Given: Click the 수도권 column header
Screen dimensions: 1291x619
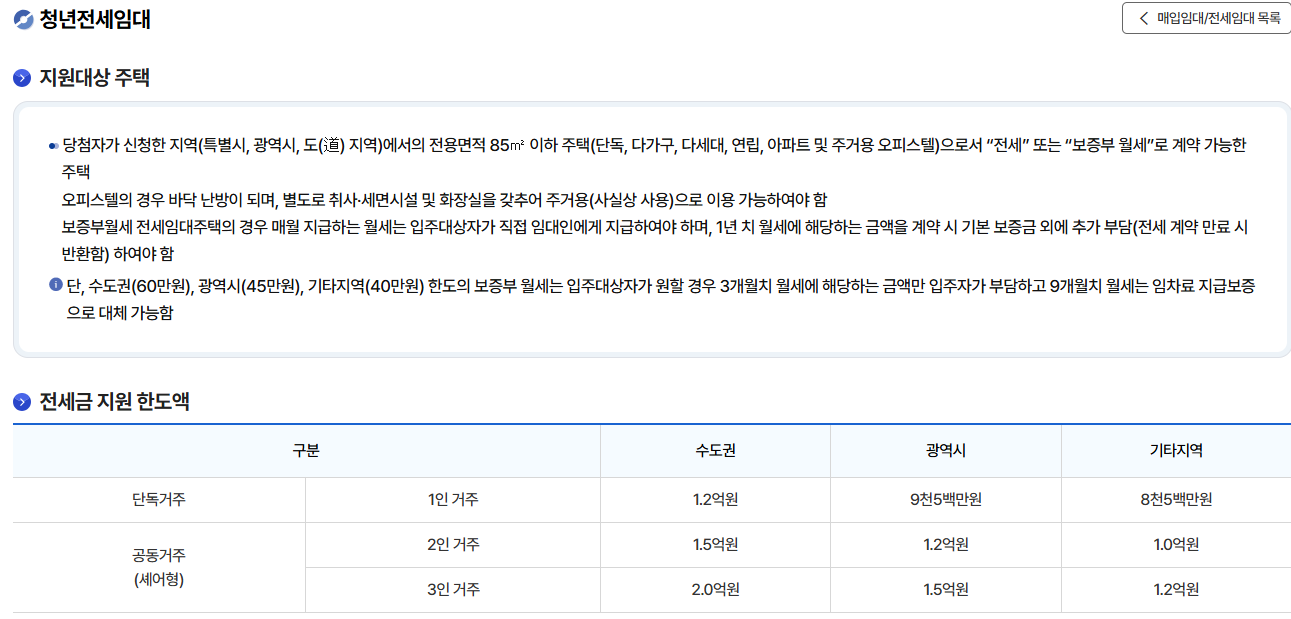Looking at the screenshot, I should tap(715, 451).
